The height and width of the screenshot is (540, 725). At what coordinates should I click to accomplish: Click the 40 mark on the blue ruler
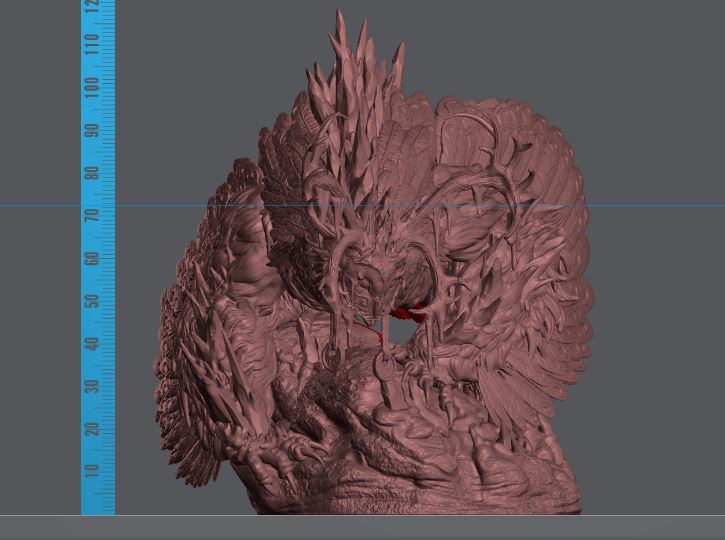[92, 344]
